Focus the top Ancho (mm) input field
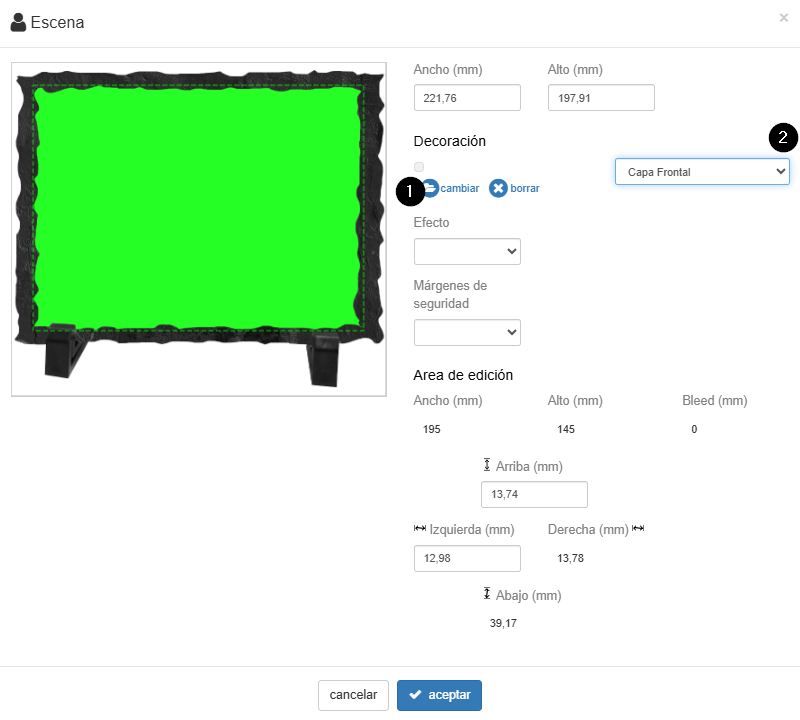Screen dimensions: 800x720 click(467, 97)
